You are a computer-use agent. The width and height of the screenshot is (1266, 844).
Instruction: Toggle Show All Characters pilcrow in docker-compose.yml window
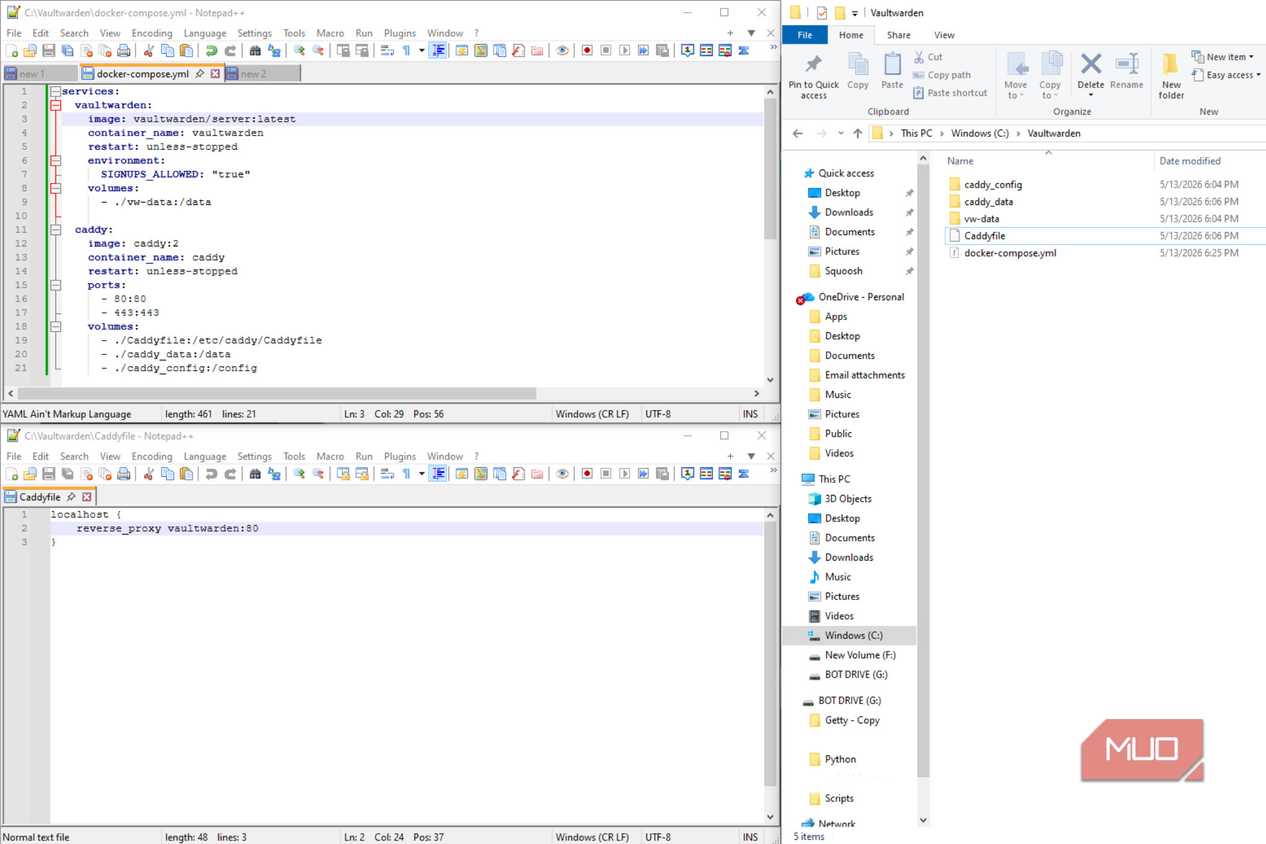click(x=407, y=50)
